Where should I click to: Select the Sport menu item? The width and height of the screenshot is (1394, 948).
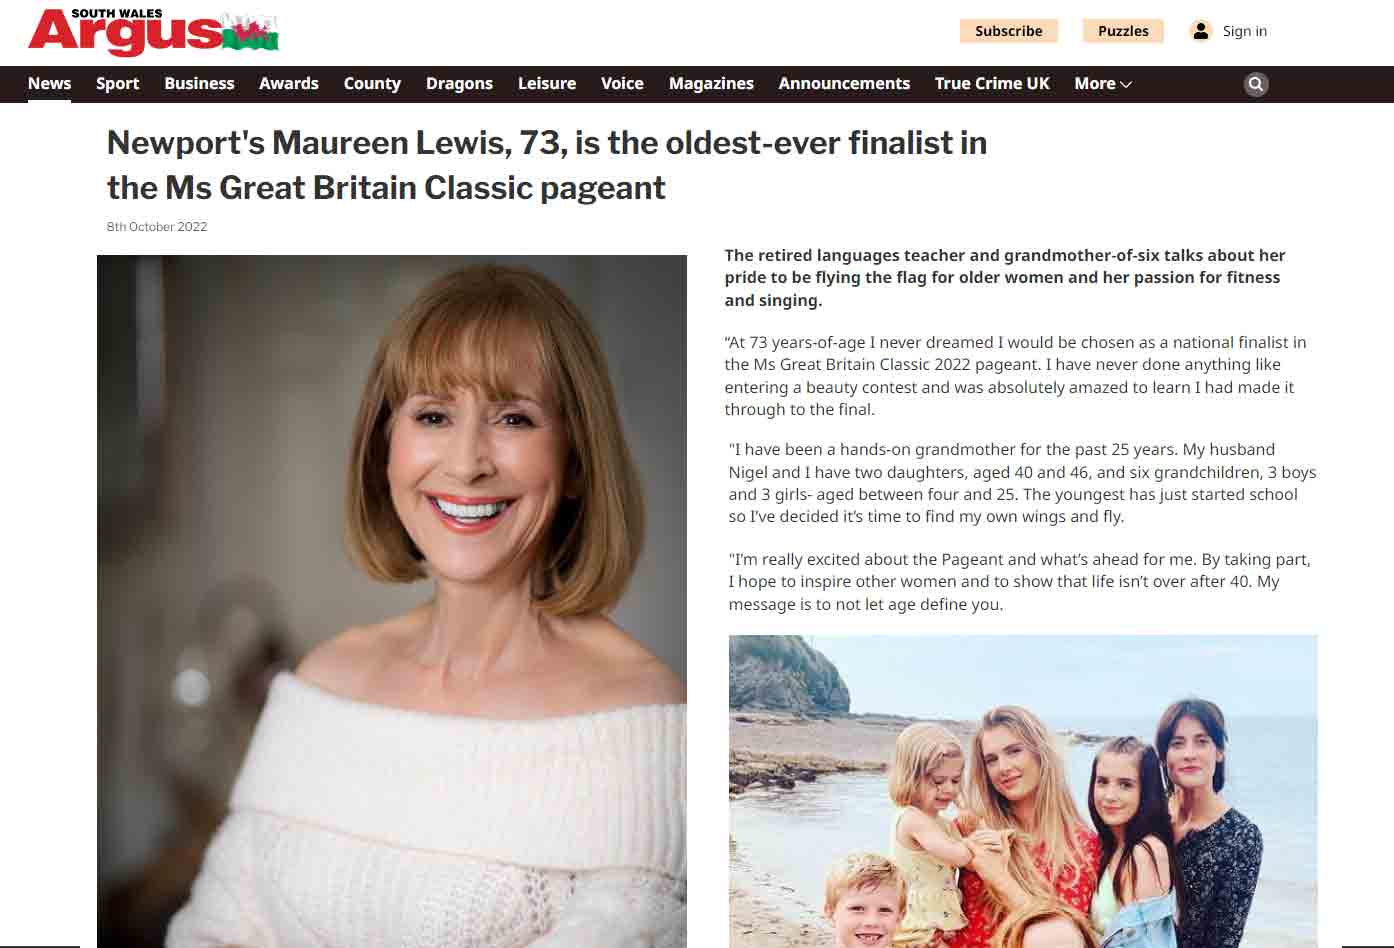[x=117, y=84]
